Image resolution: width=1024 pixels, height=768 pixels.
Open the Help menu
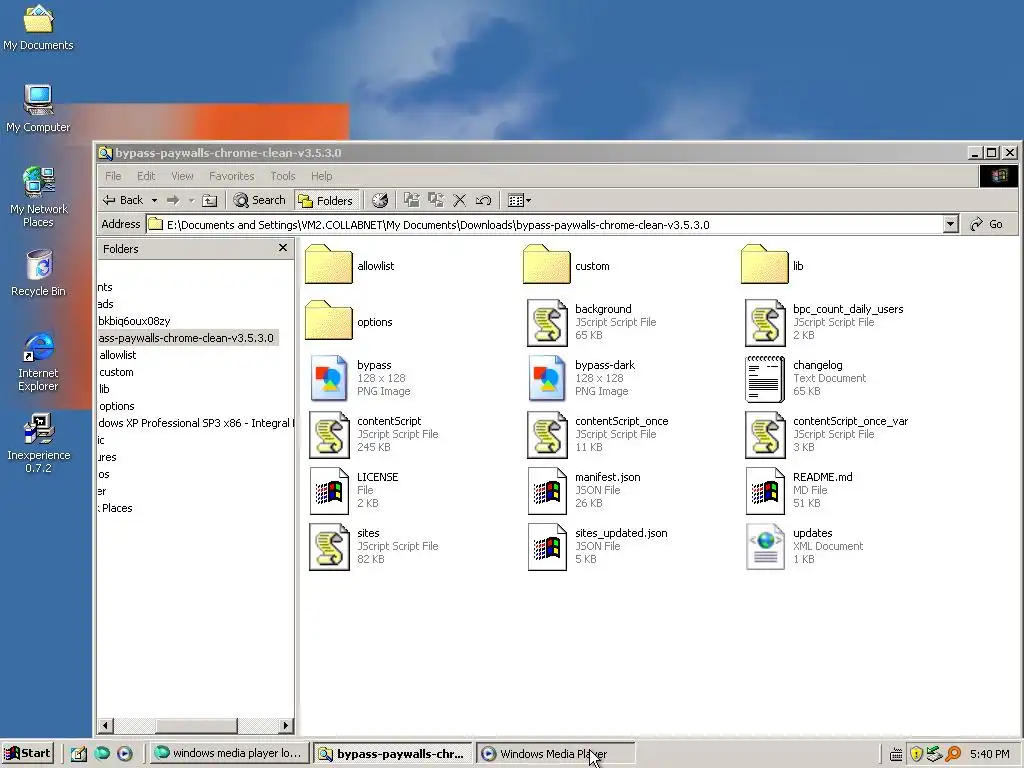click(321, 176)
